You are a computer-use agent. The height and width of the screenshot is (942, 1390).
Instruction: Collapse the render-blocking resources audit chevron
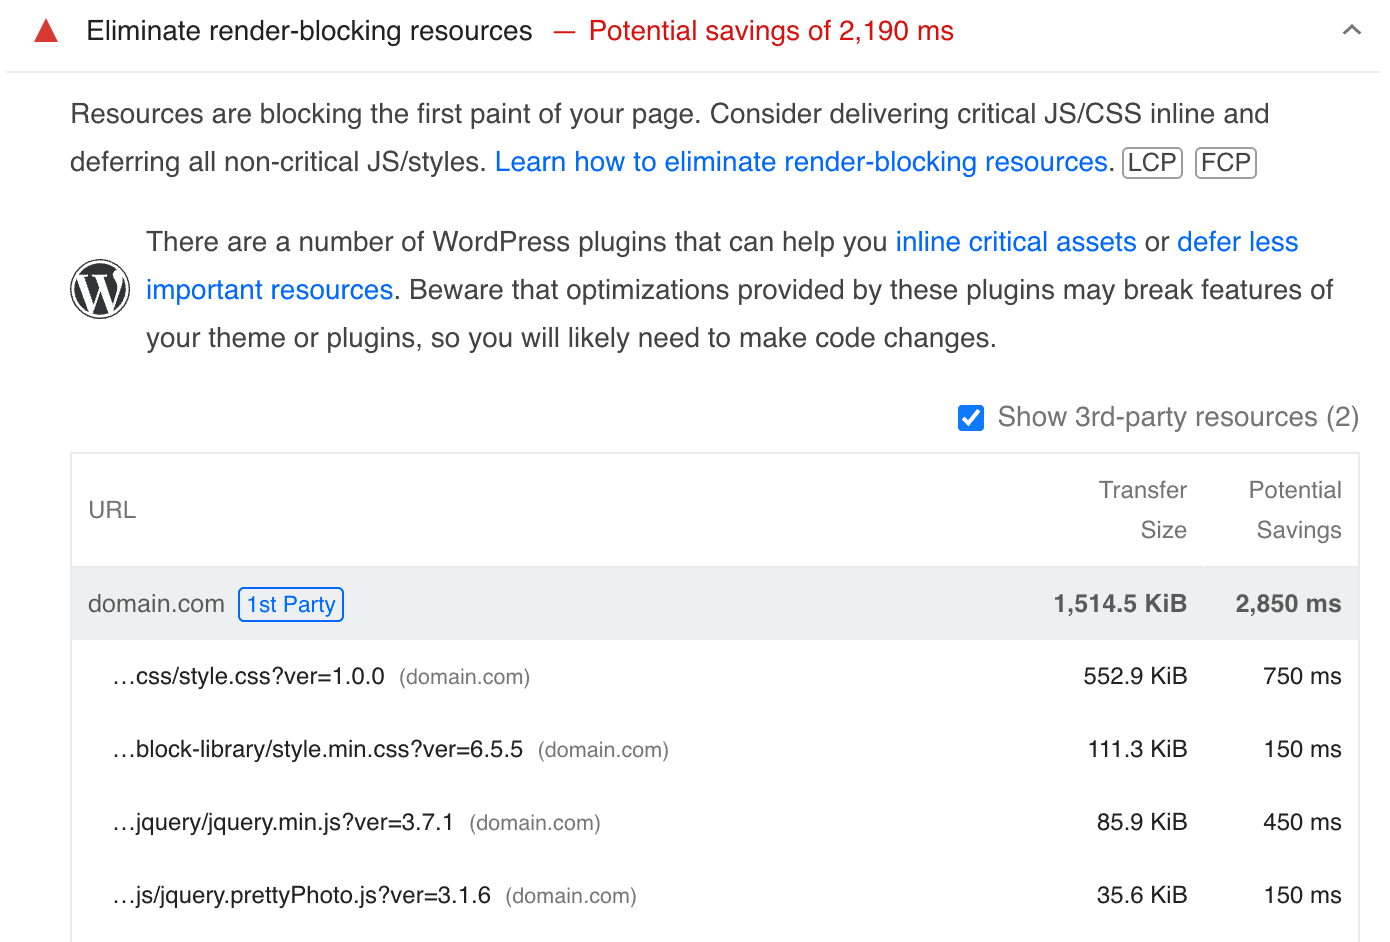pos(1351,31)
